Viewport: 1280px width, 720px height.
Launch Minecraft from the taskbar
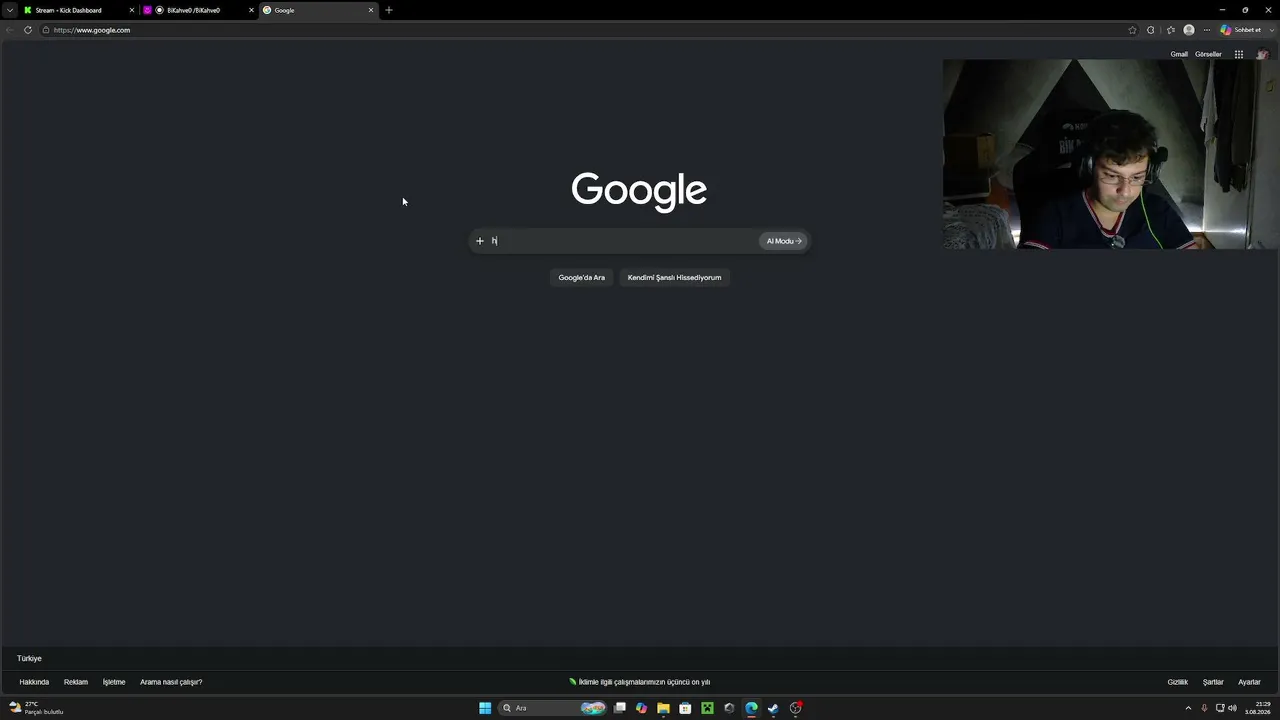tap(707, 708)
